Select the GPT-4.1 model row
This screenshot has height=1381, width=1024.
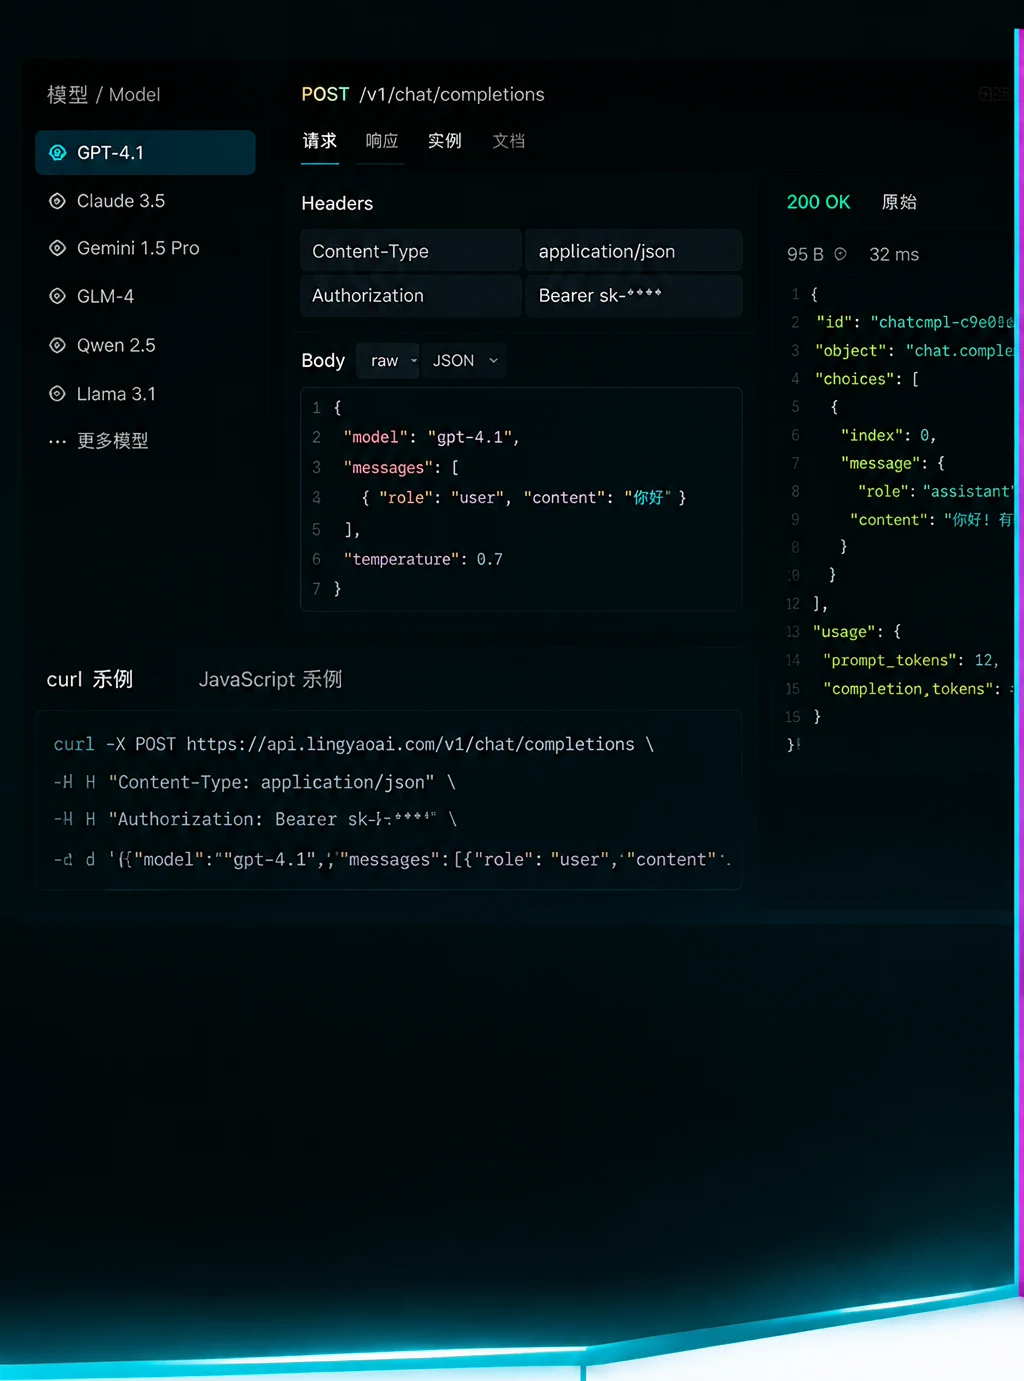145,153
